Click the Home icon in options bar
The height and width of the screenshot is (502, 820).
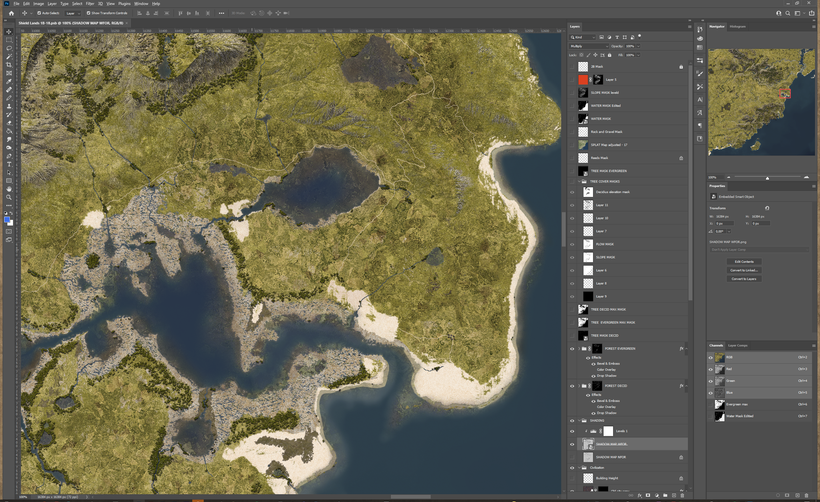pos(9,13)
